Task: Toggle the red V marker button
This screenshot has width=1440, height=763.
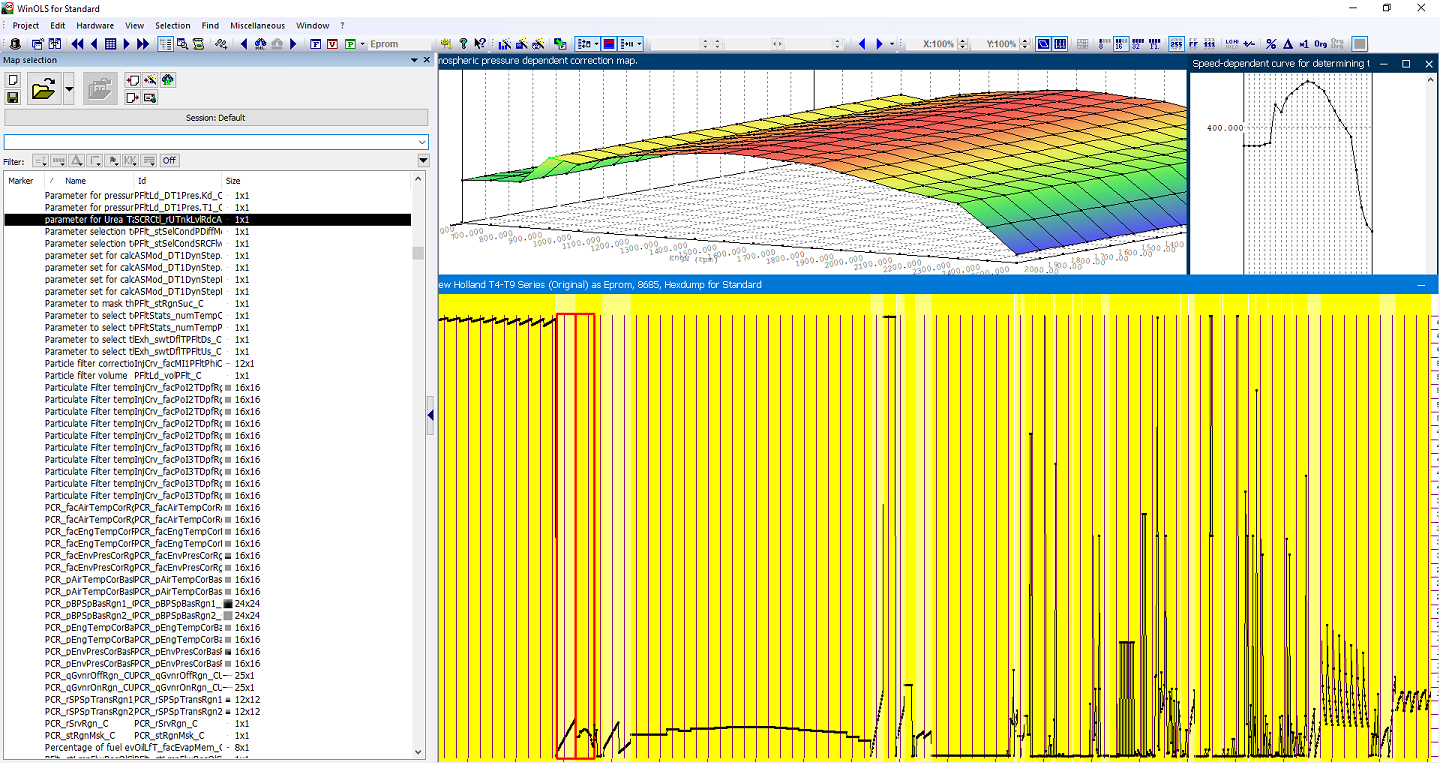Action: pos(332,44)
